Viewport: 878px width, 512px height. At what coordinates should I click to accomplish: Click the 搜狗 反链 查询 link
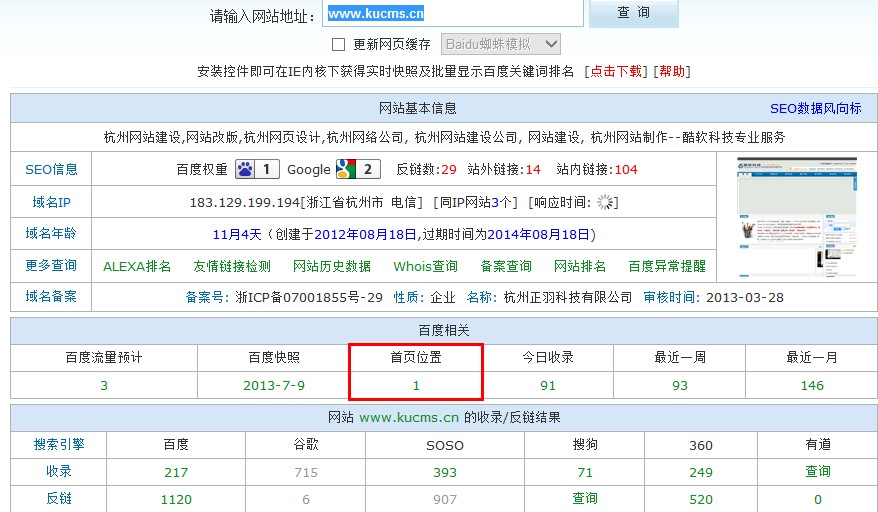click(585, 498)
